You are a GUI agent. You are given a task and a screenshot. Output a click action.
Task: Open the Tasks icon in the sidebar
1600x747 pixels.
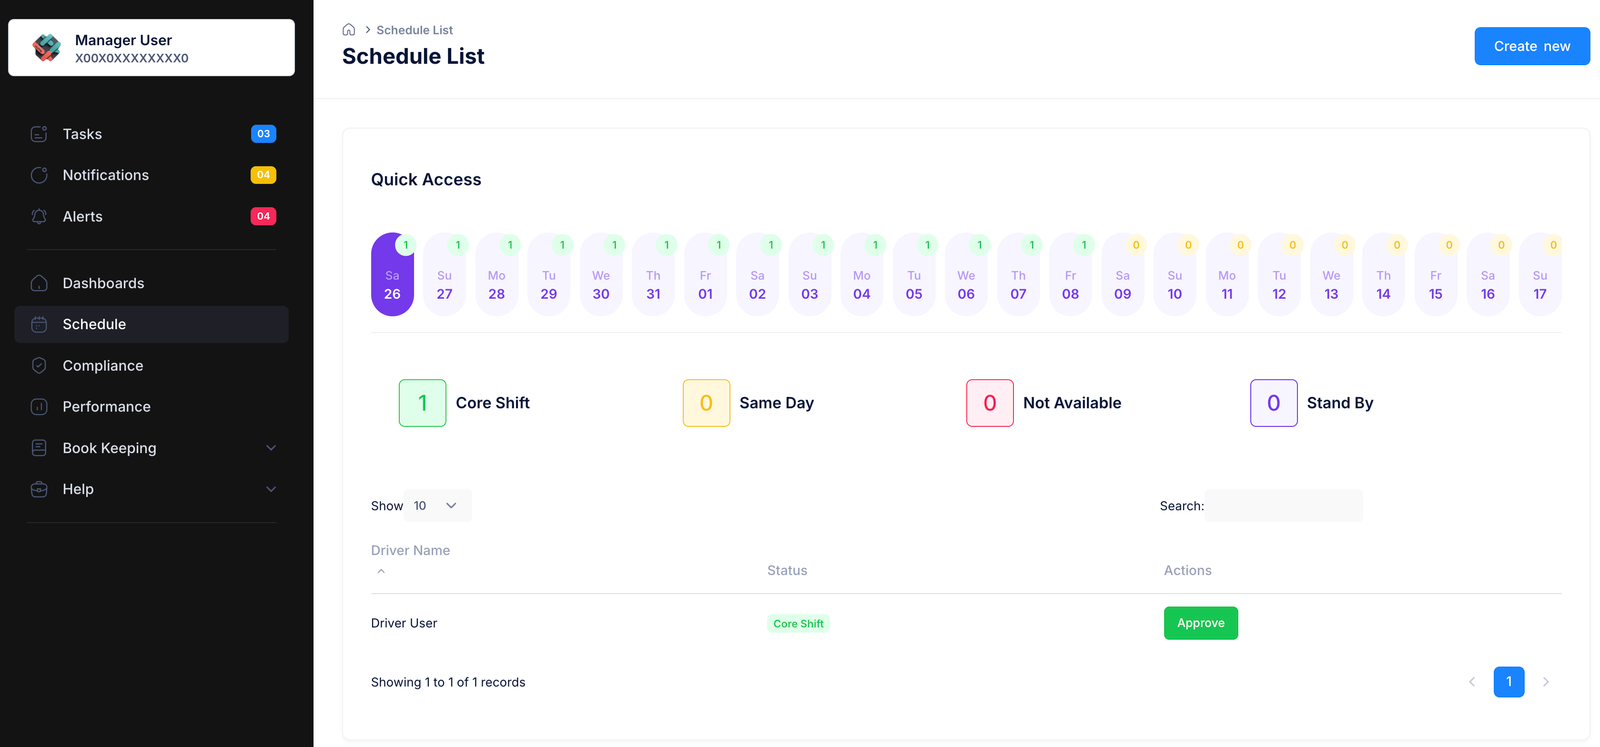(38, 133)
